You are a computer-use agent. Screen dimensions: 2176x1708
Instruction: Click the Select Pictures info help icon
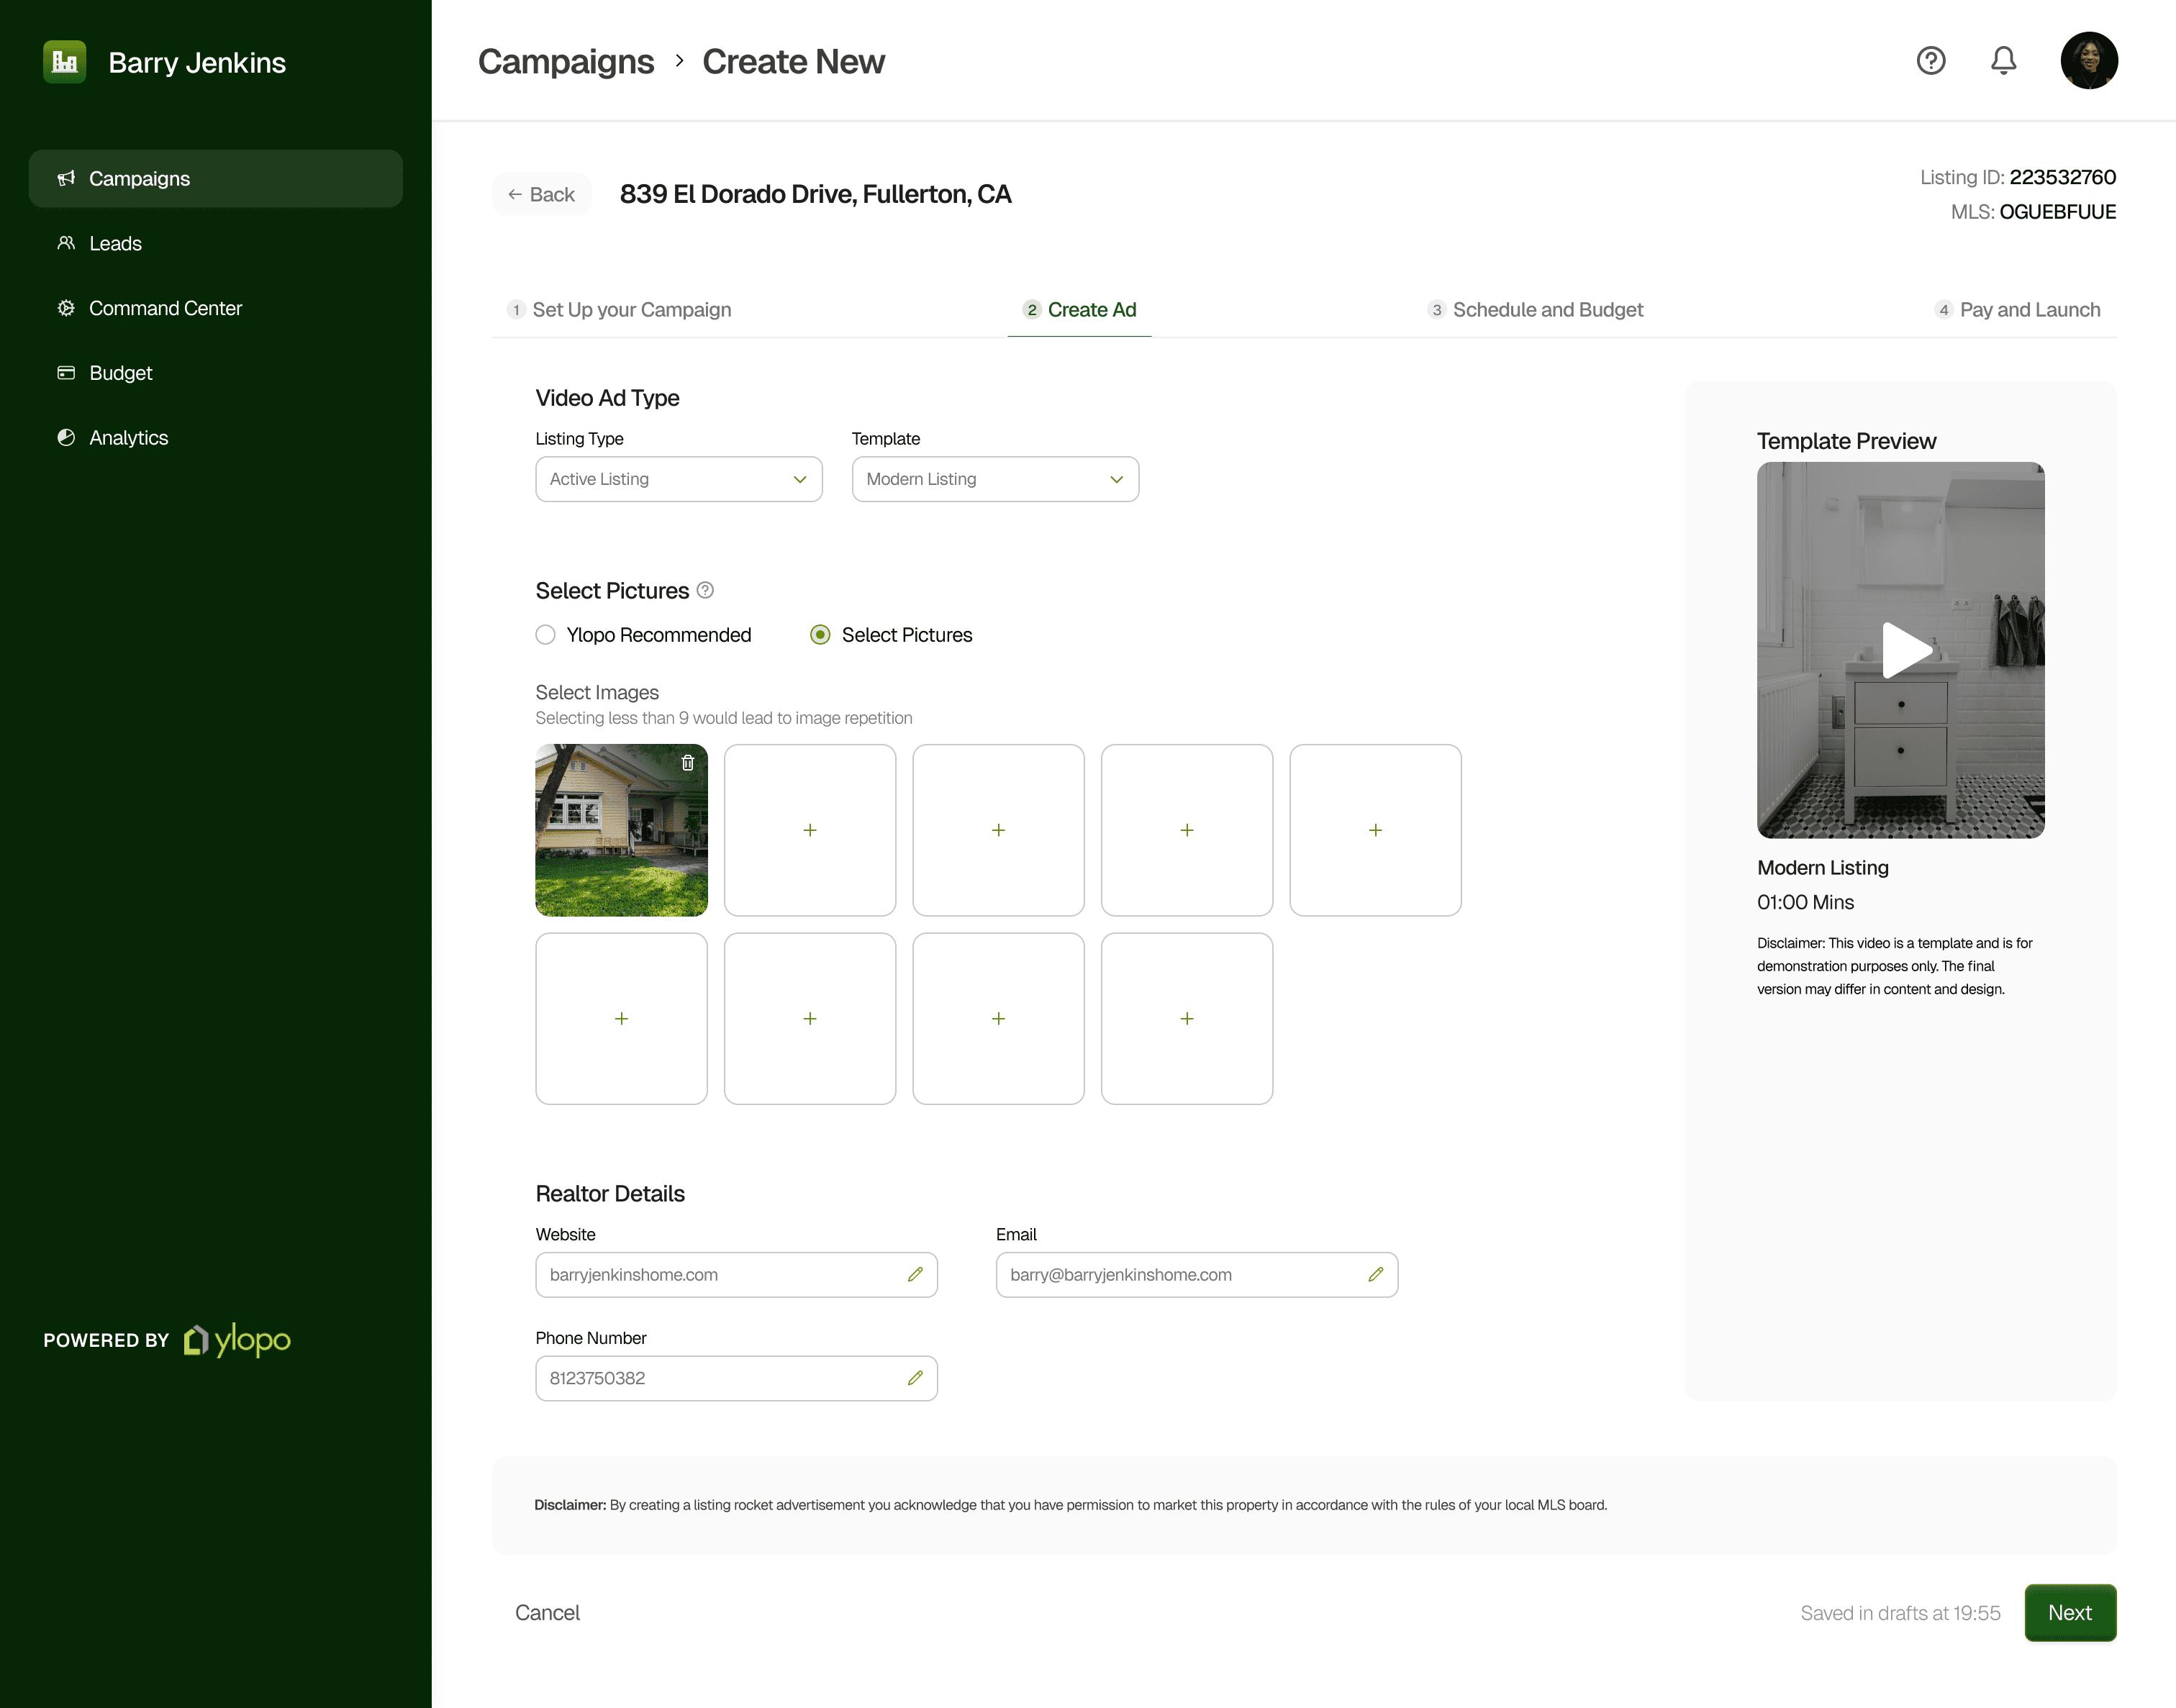[705, 590]
